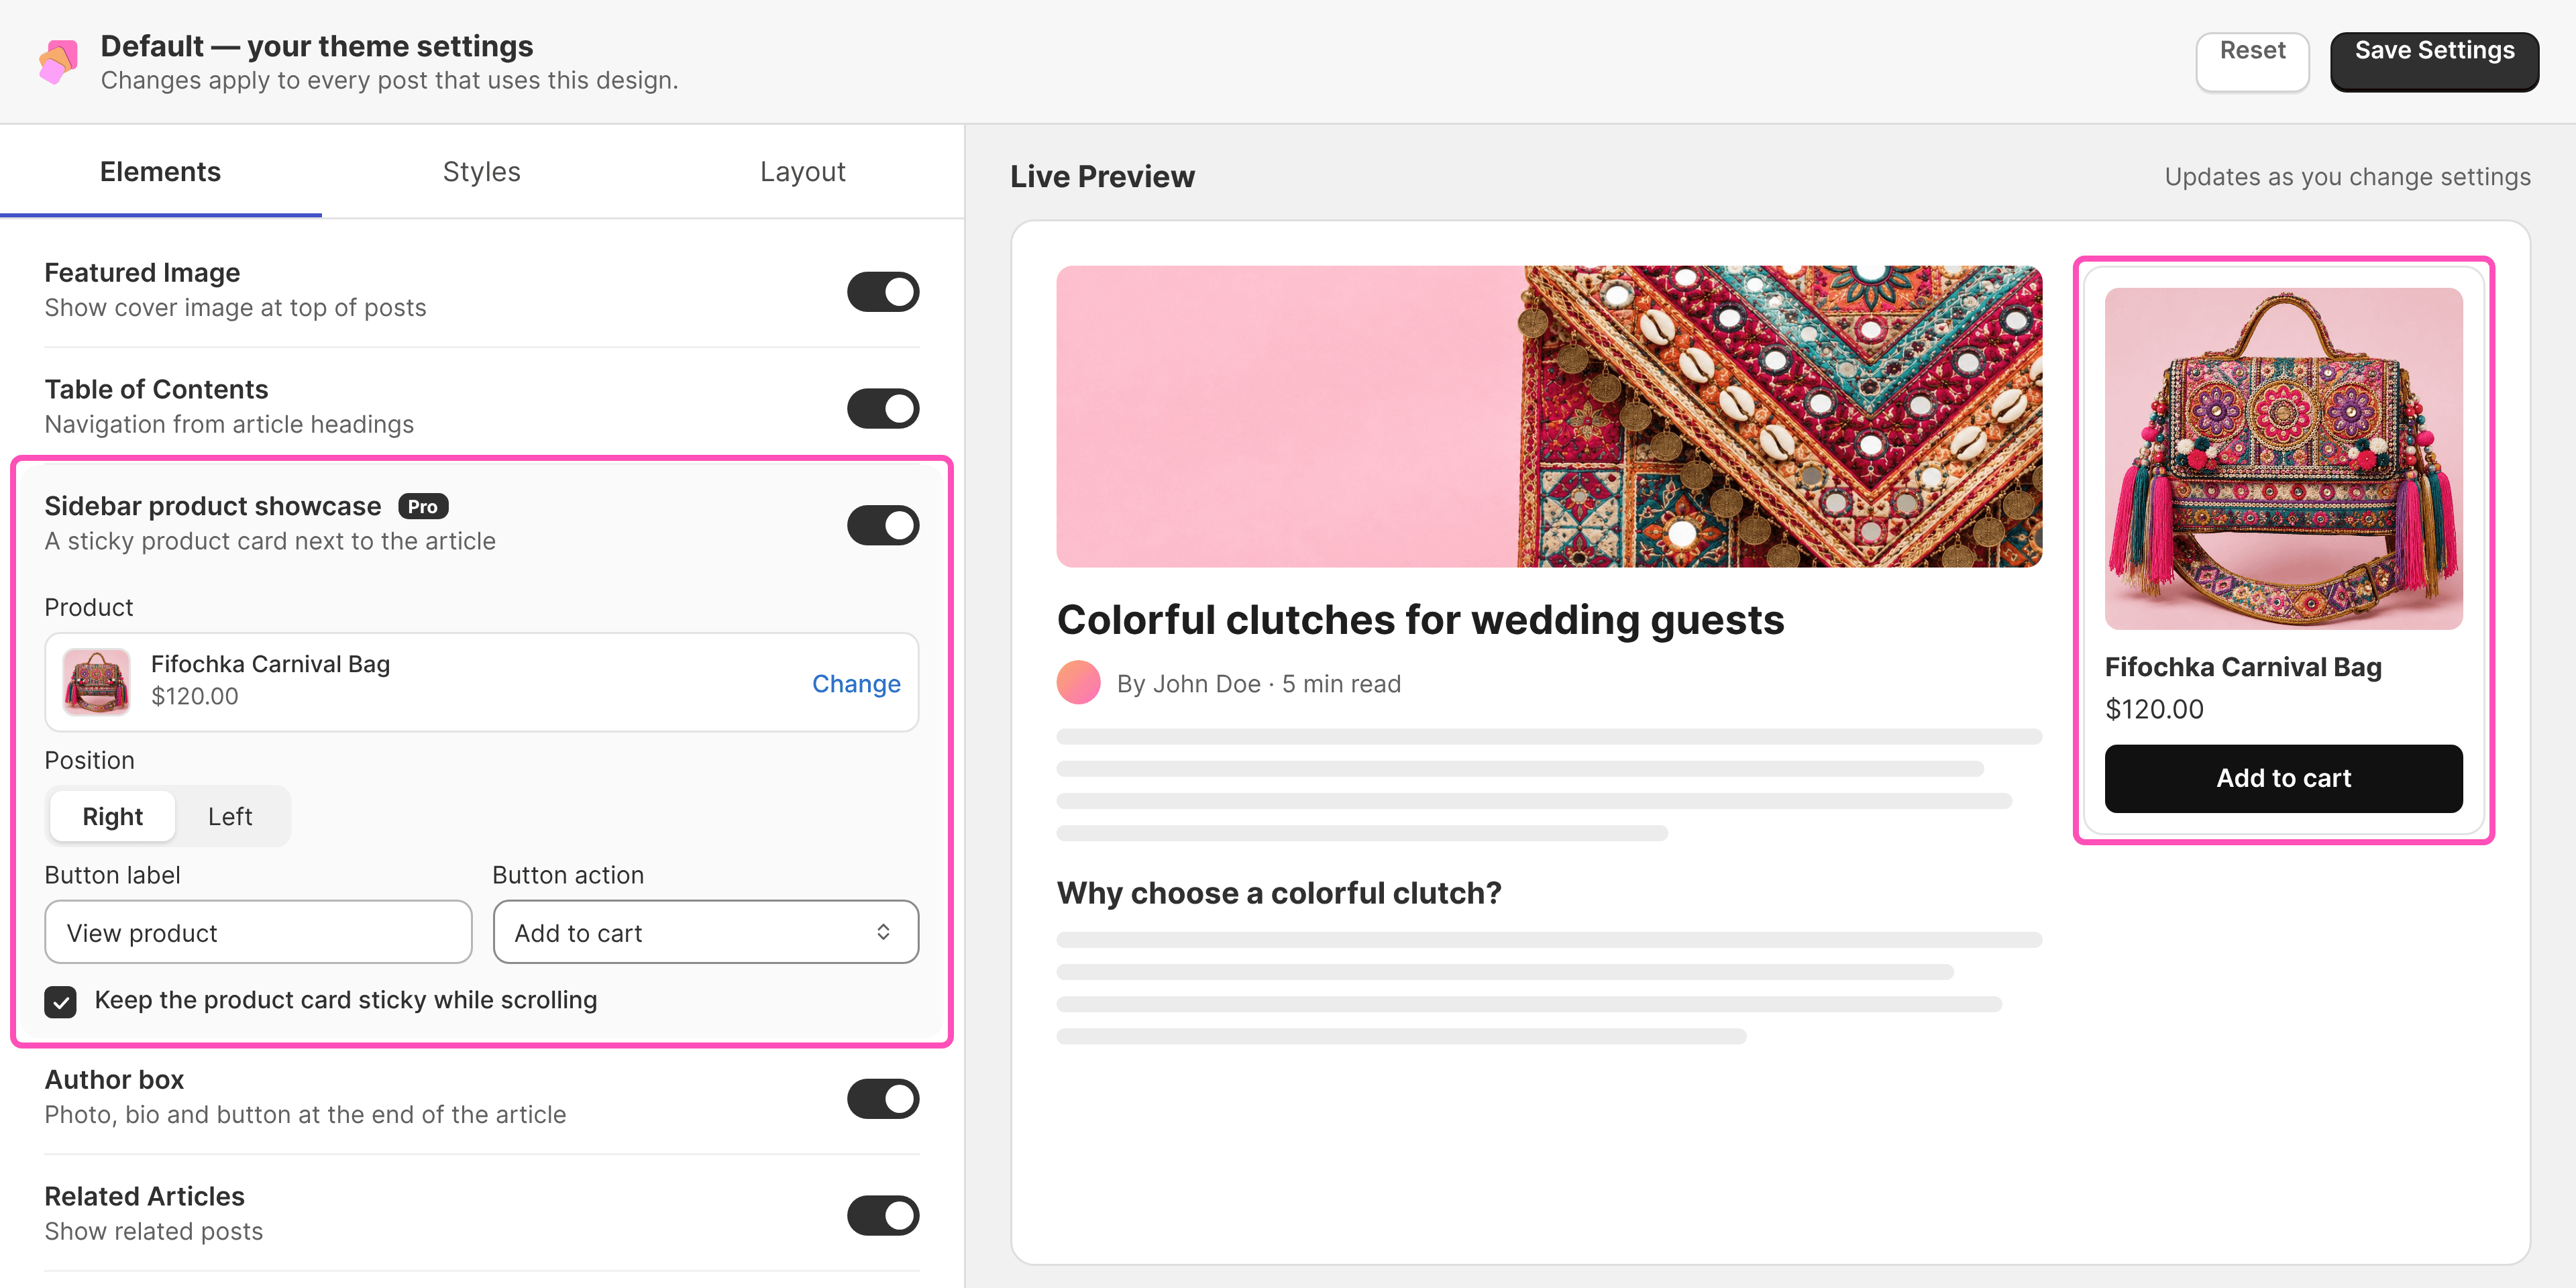Switch to the Styles tab
This screenshot has width=2576, height=1288.
click(x=482, y=172)
